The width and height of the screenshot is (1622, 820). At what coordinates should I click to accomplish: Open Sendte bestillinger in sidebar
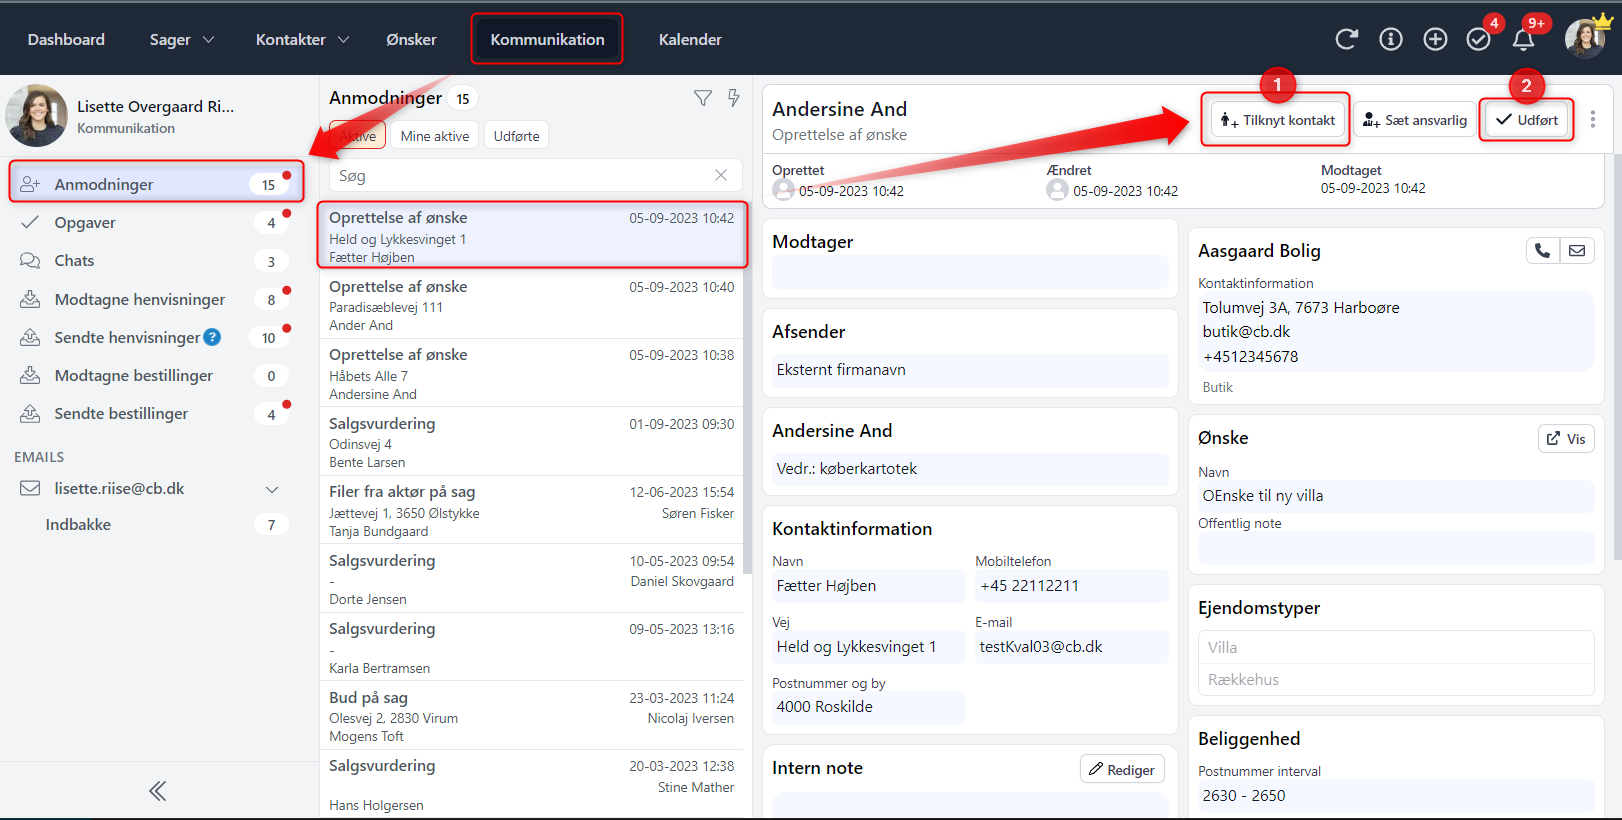[x=157, y=413]
